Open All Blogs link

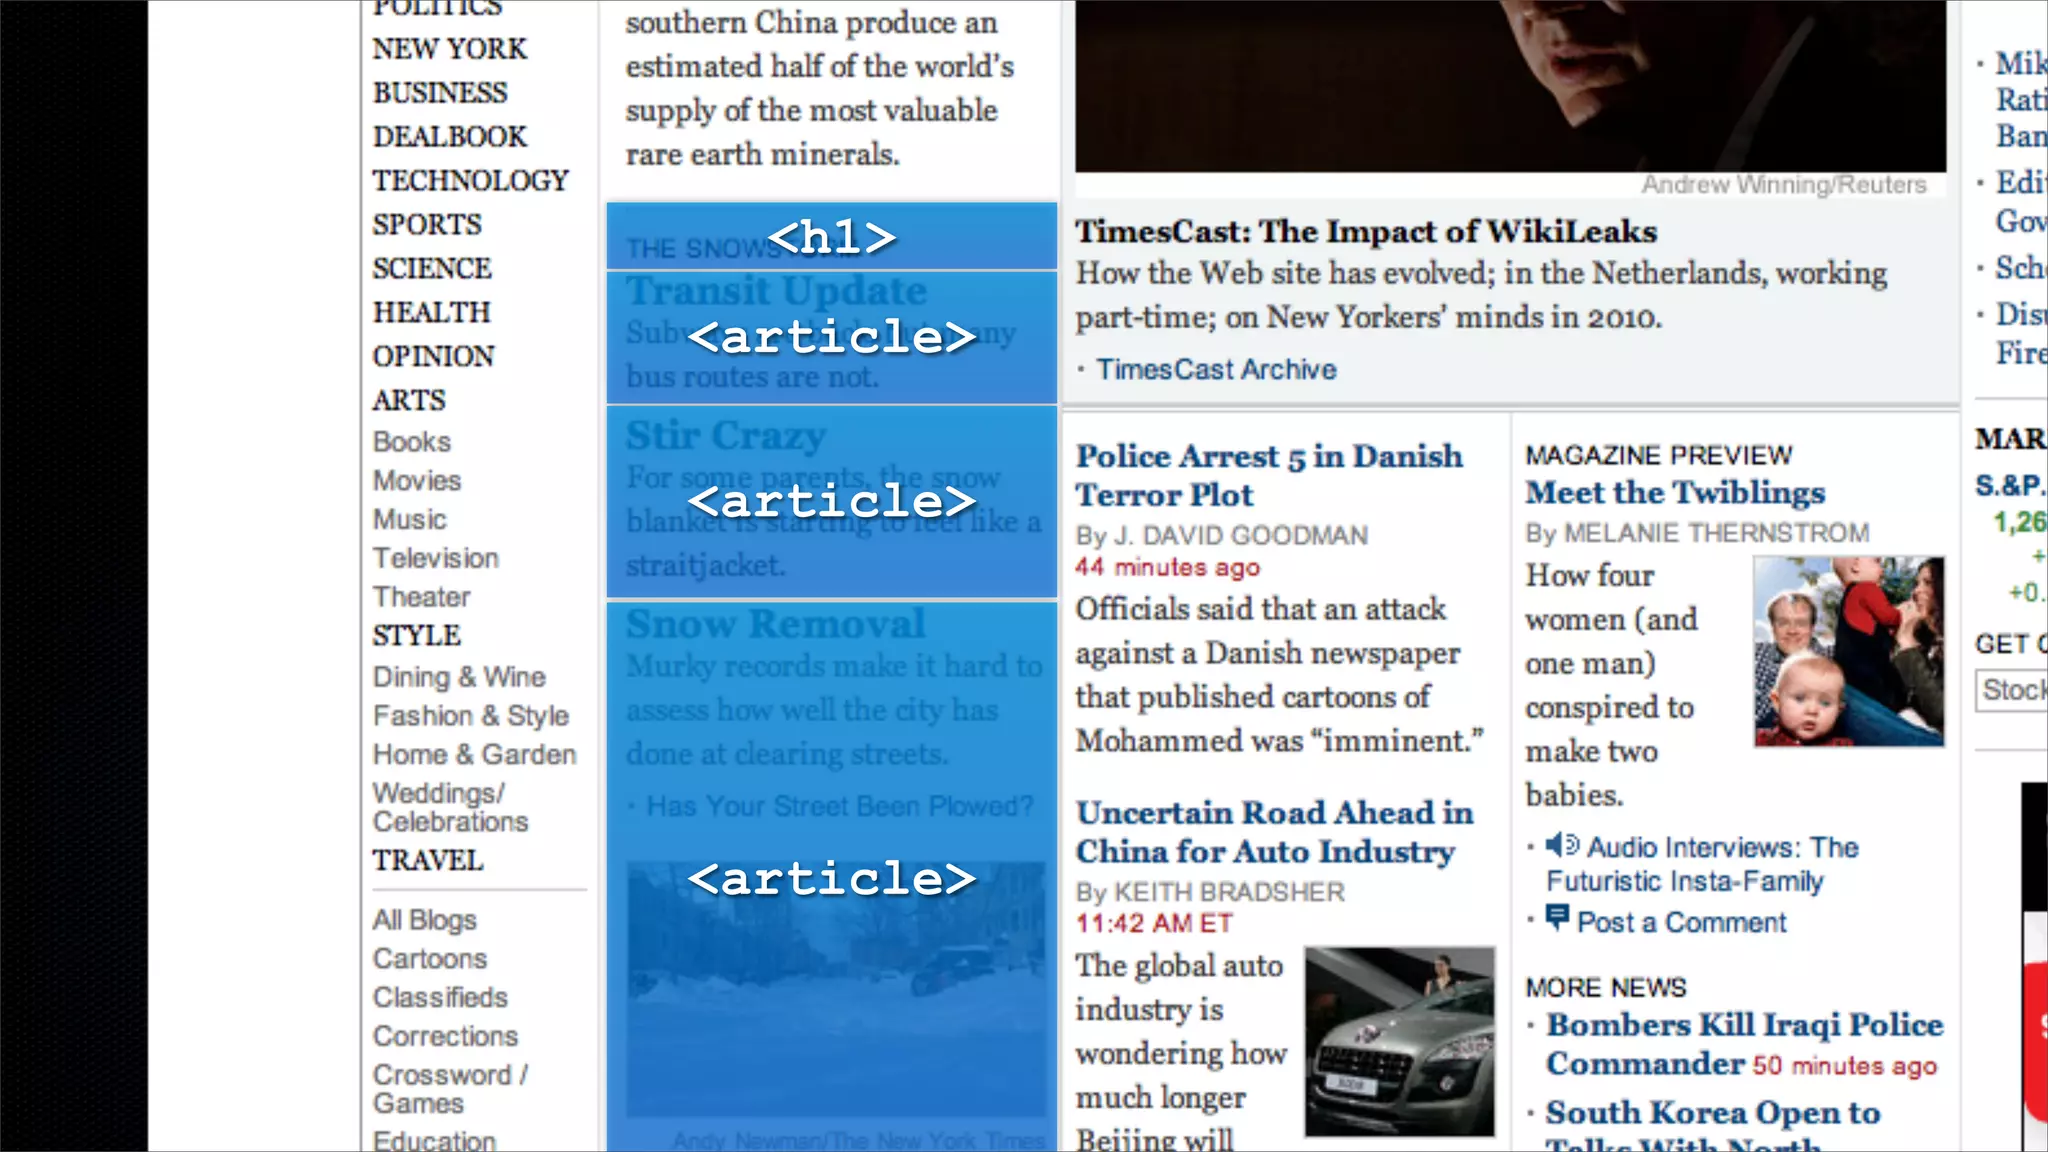tap(424, 920)
